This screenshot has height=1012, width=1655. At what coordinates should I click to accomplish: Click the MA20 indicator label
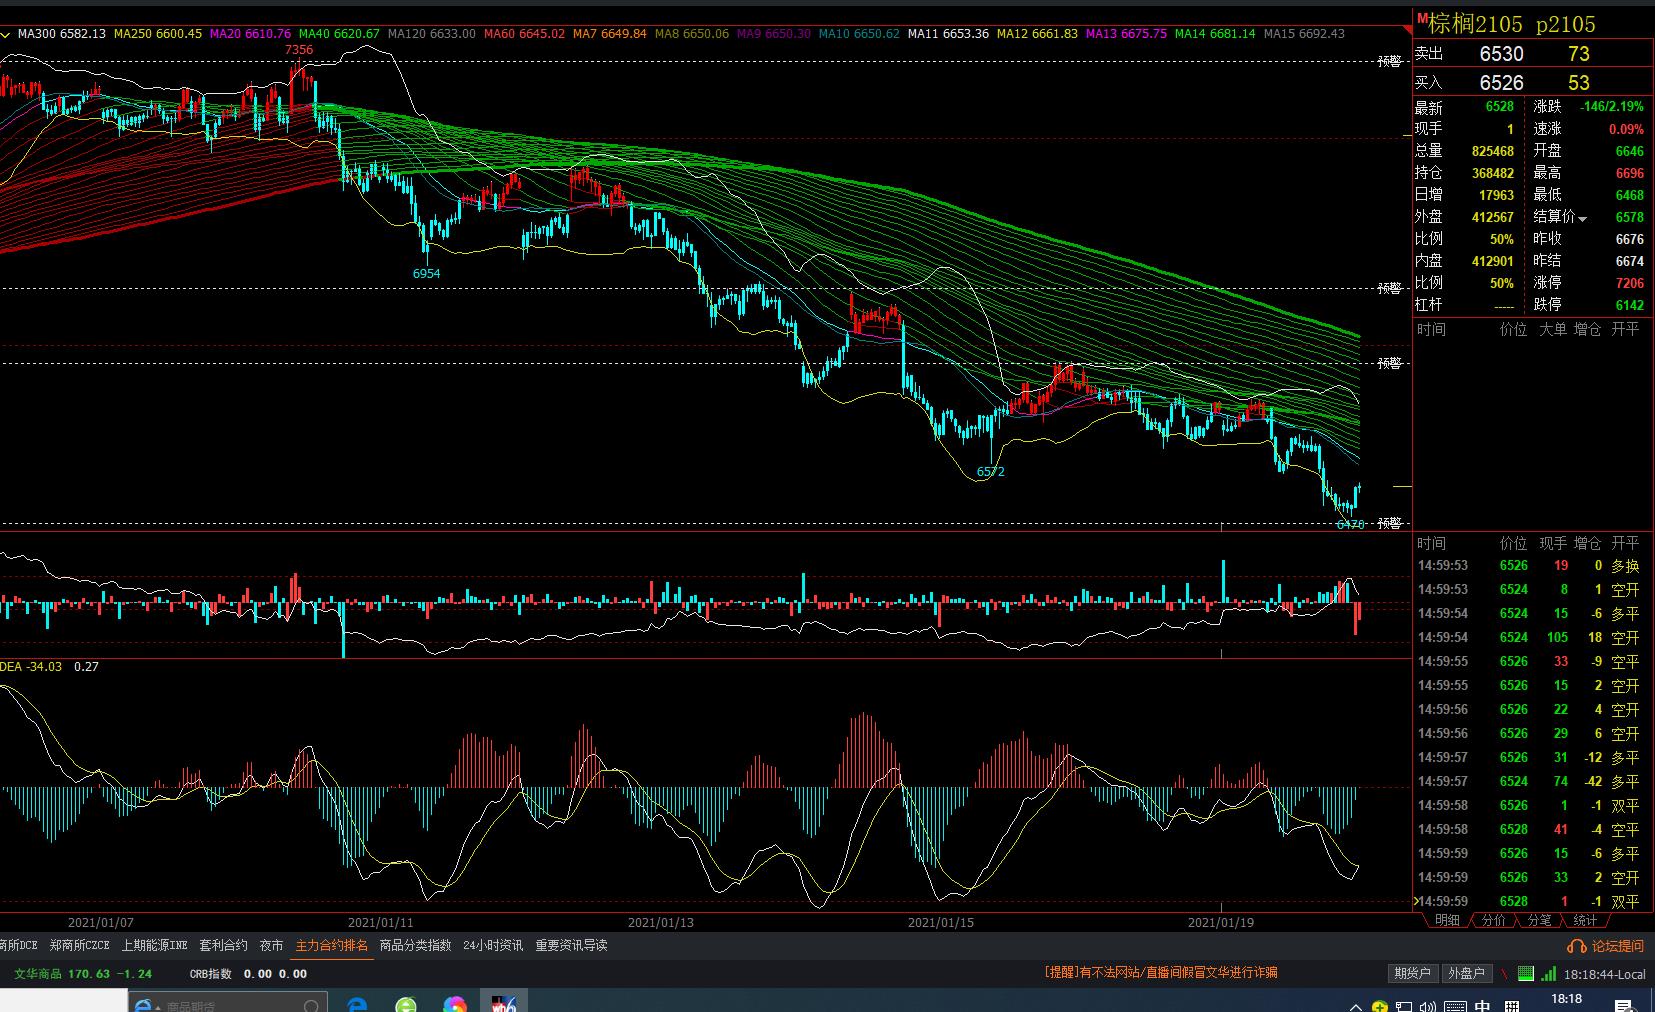click(250, 34)
